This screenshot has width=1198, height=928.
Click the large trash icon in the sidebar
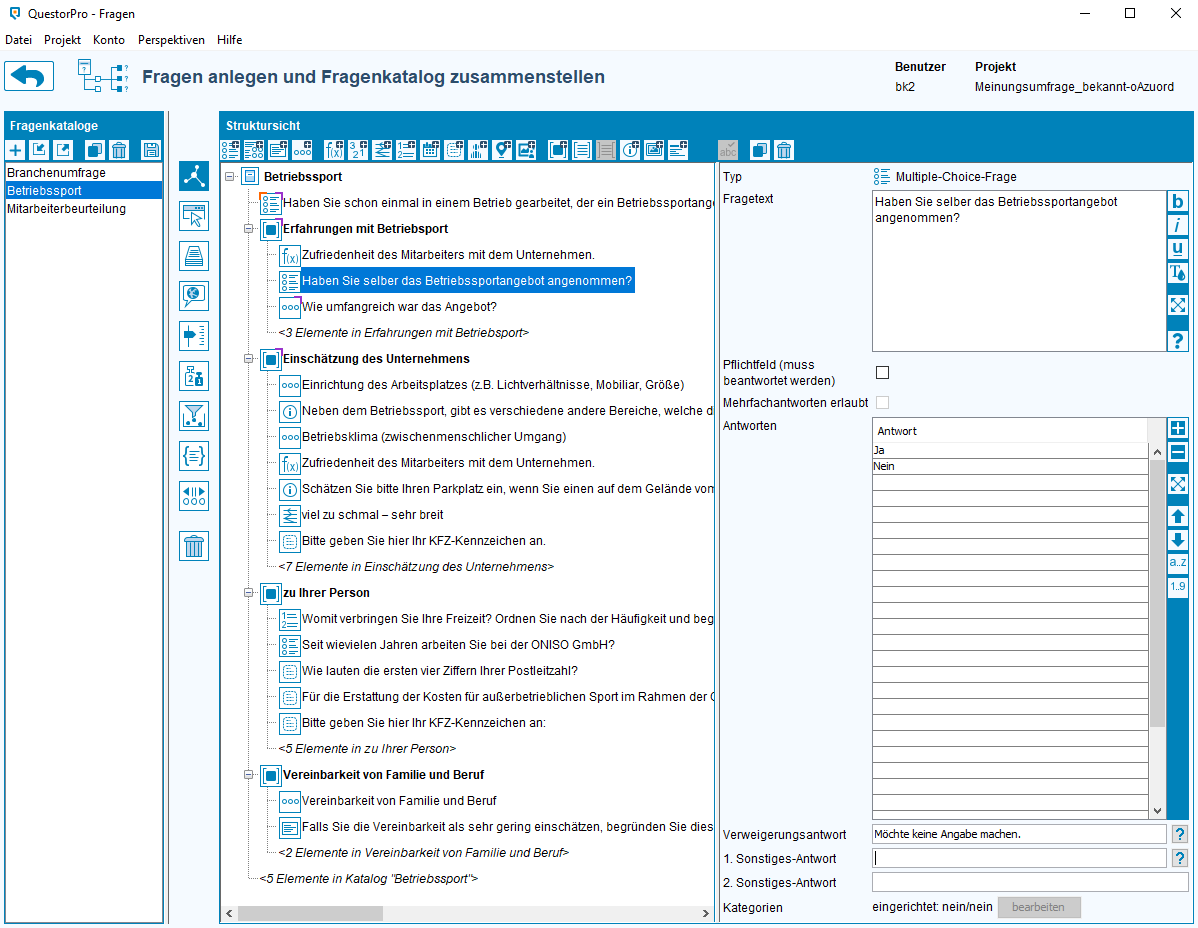(x=194, y=546)
